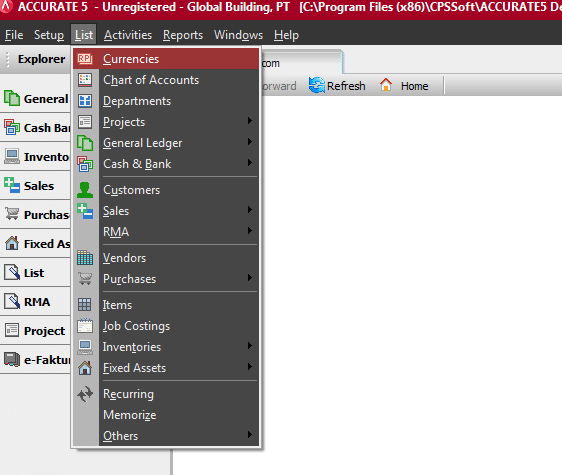Open the Setup menu
This screenshot has height=475, width=562.
pos(49,35)
